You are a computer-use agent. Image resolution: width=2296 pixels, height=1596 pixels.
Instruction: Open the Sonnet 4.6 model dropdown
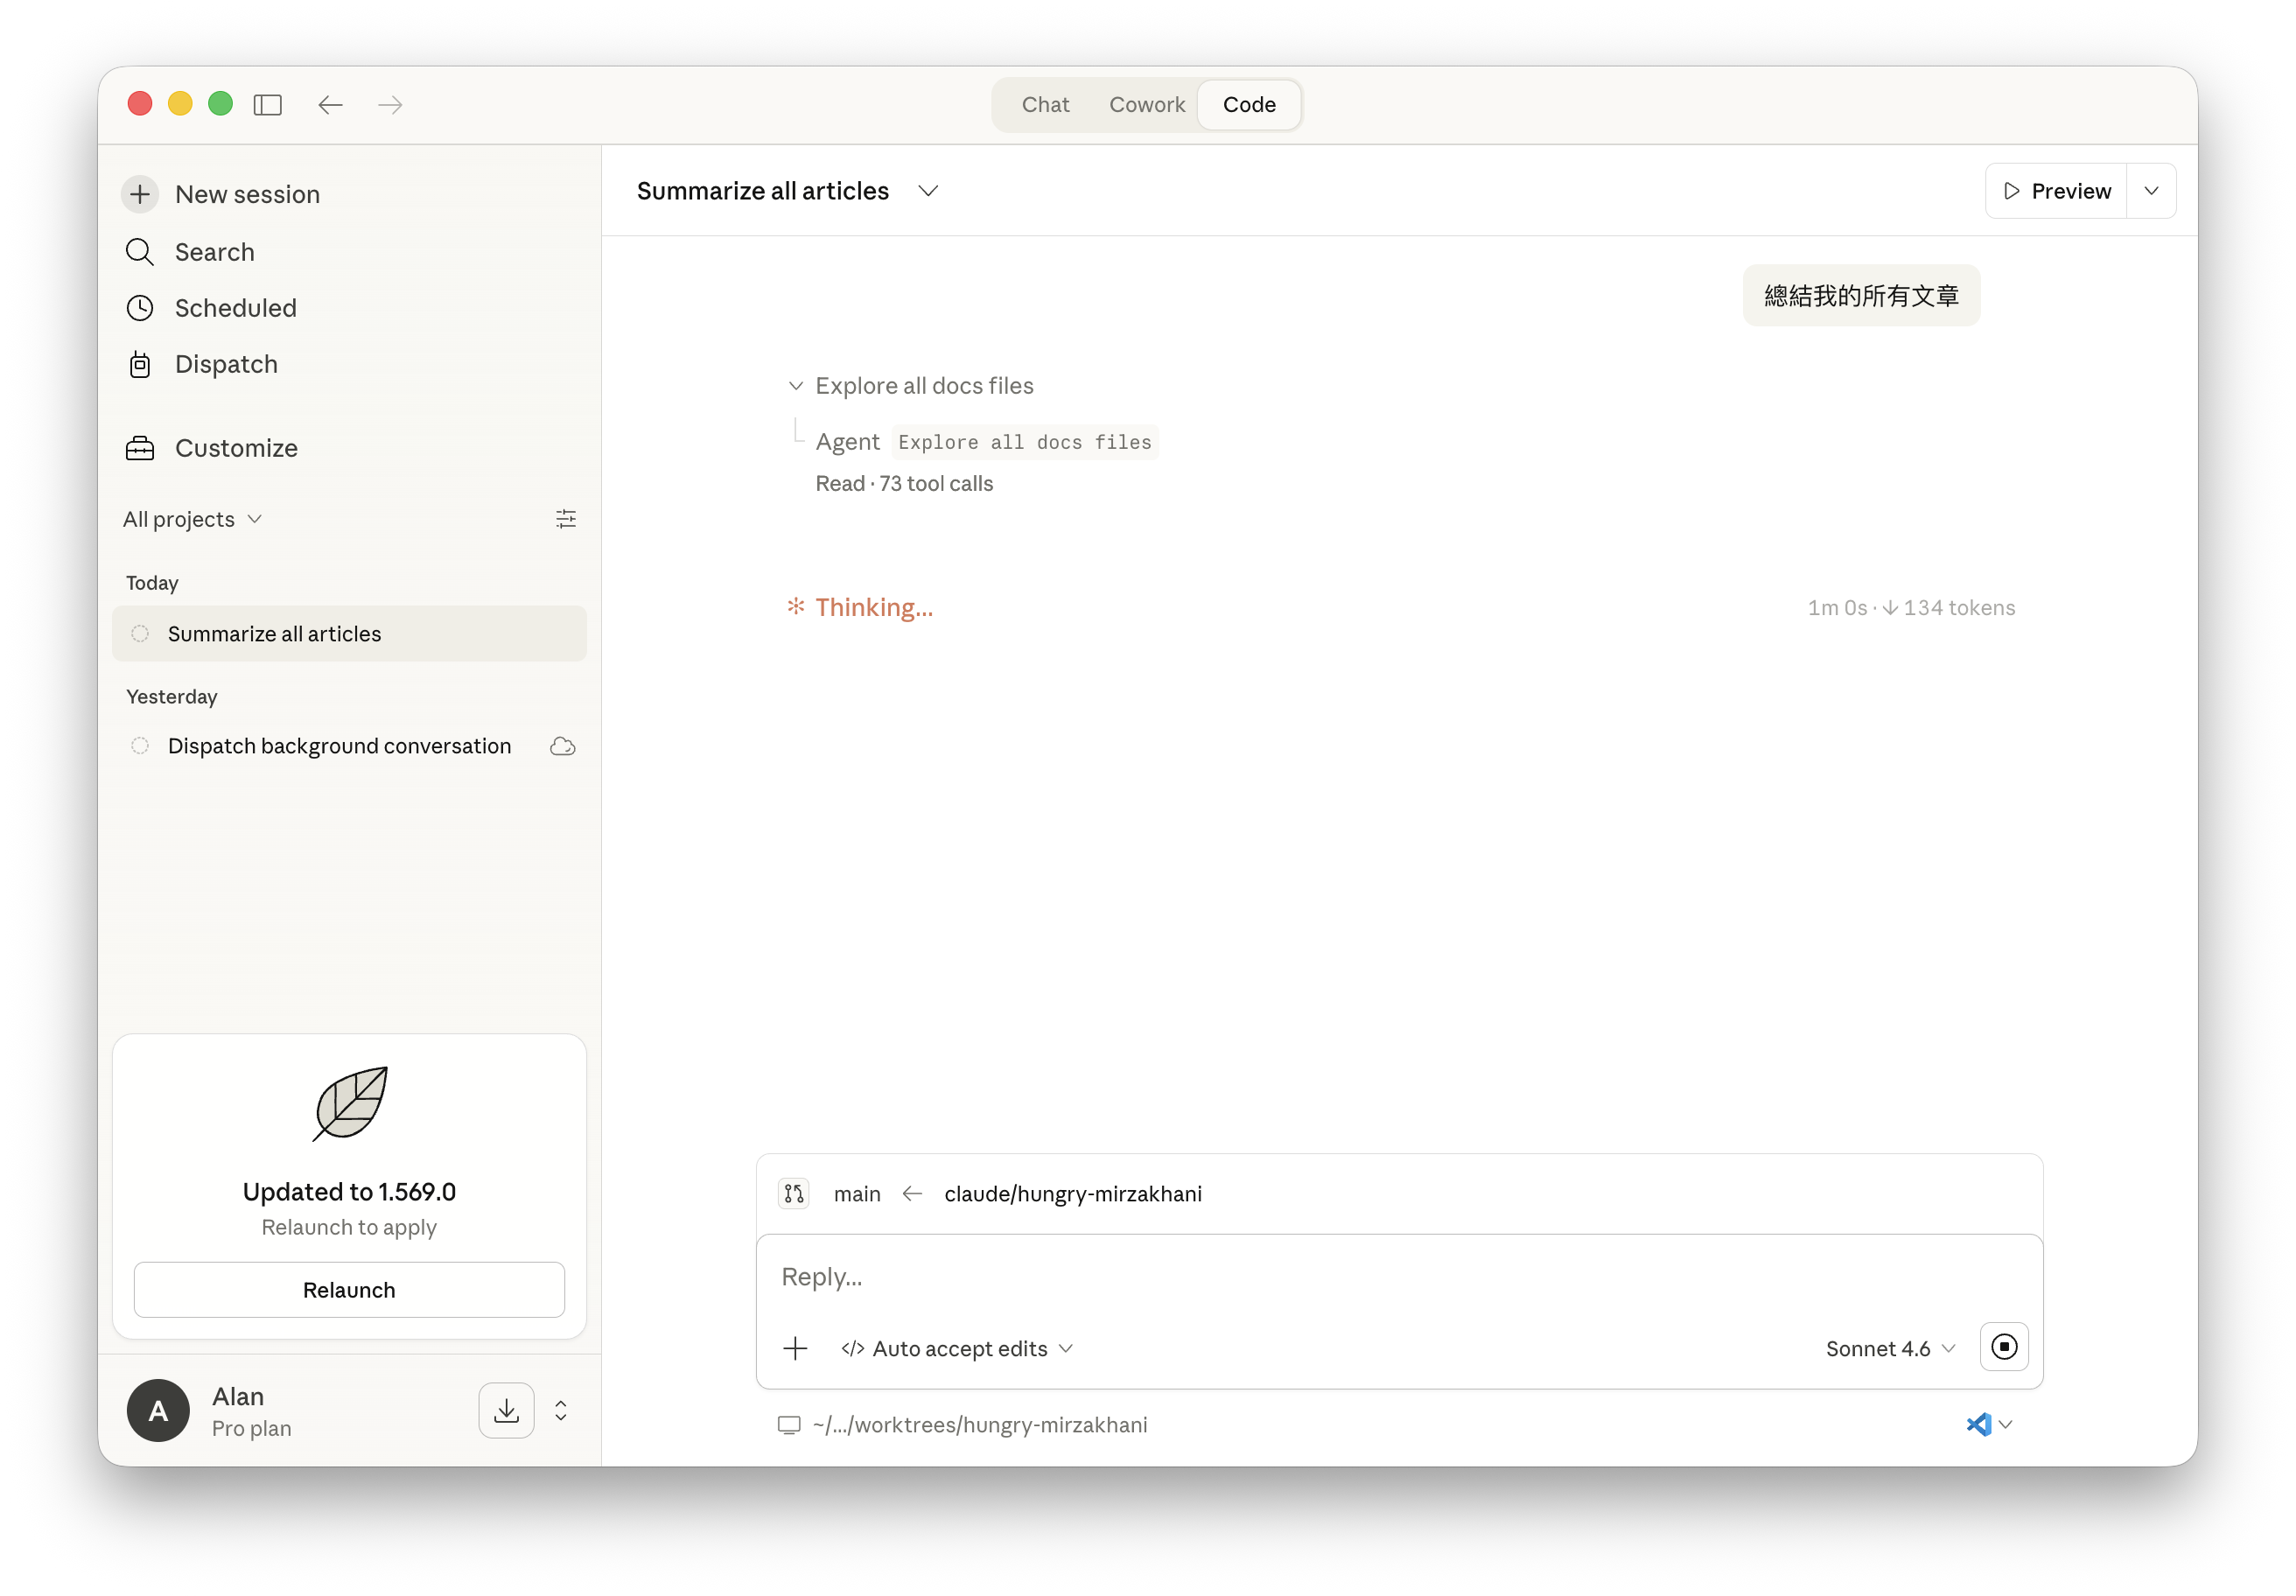pos(1889,1348)
